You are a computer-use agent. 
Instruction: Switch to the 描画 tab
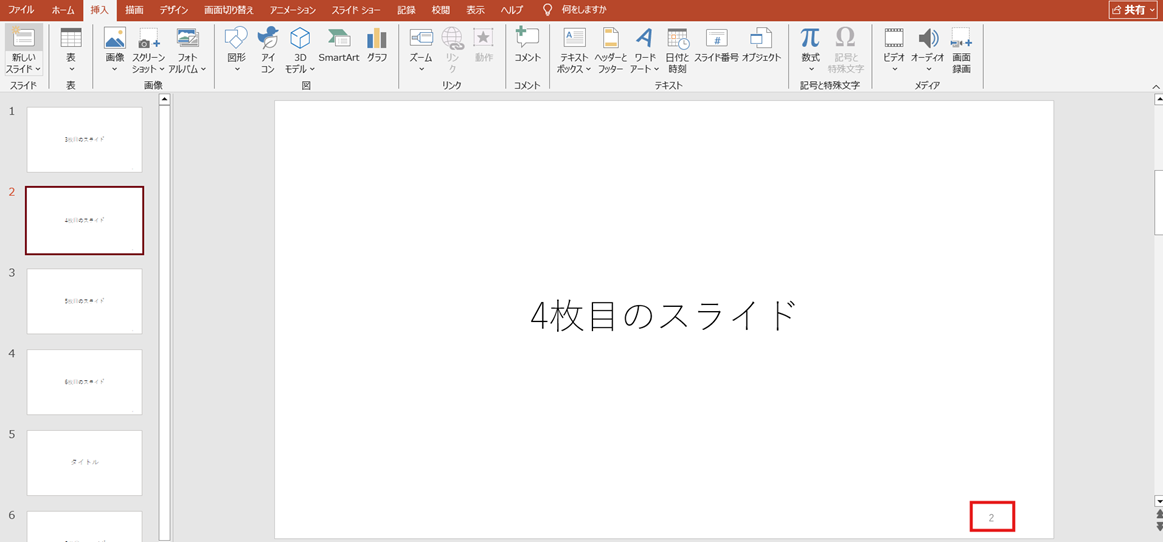click(135, 10)
